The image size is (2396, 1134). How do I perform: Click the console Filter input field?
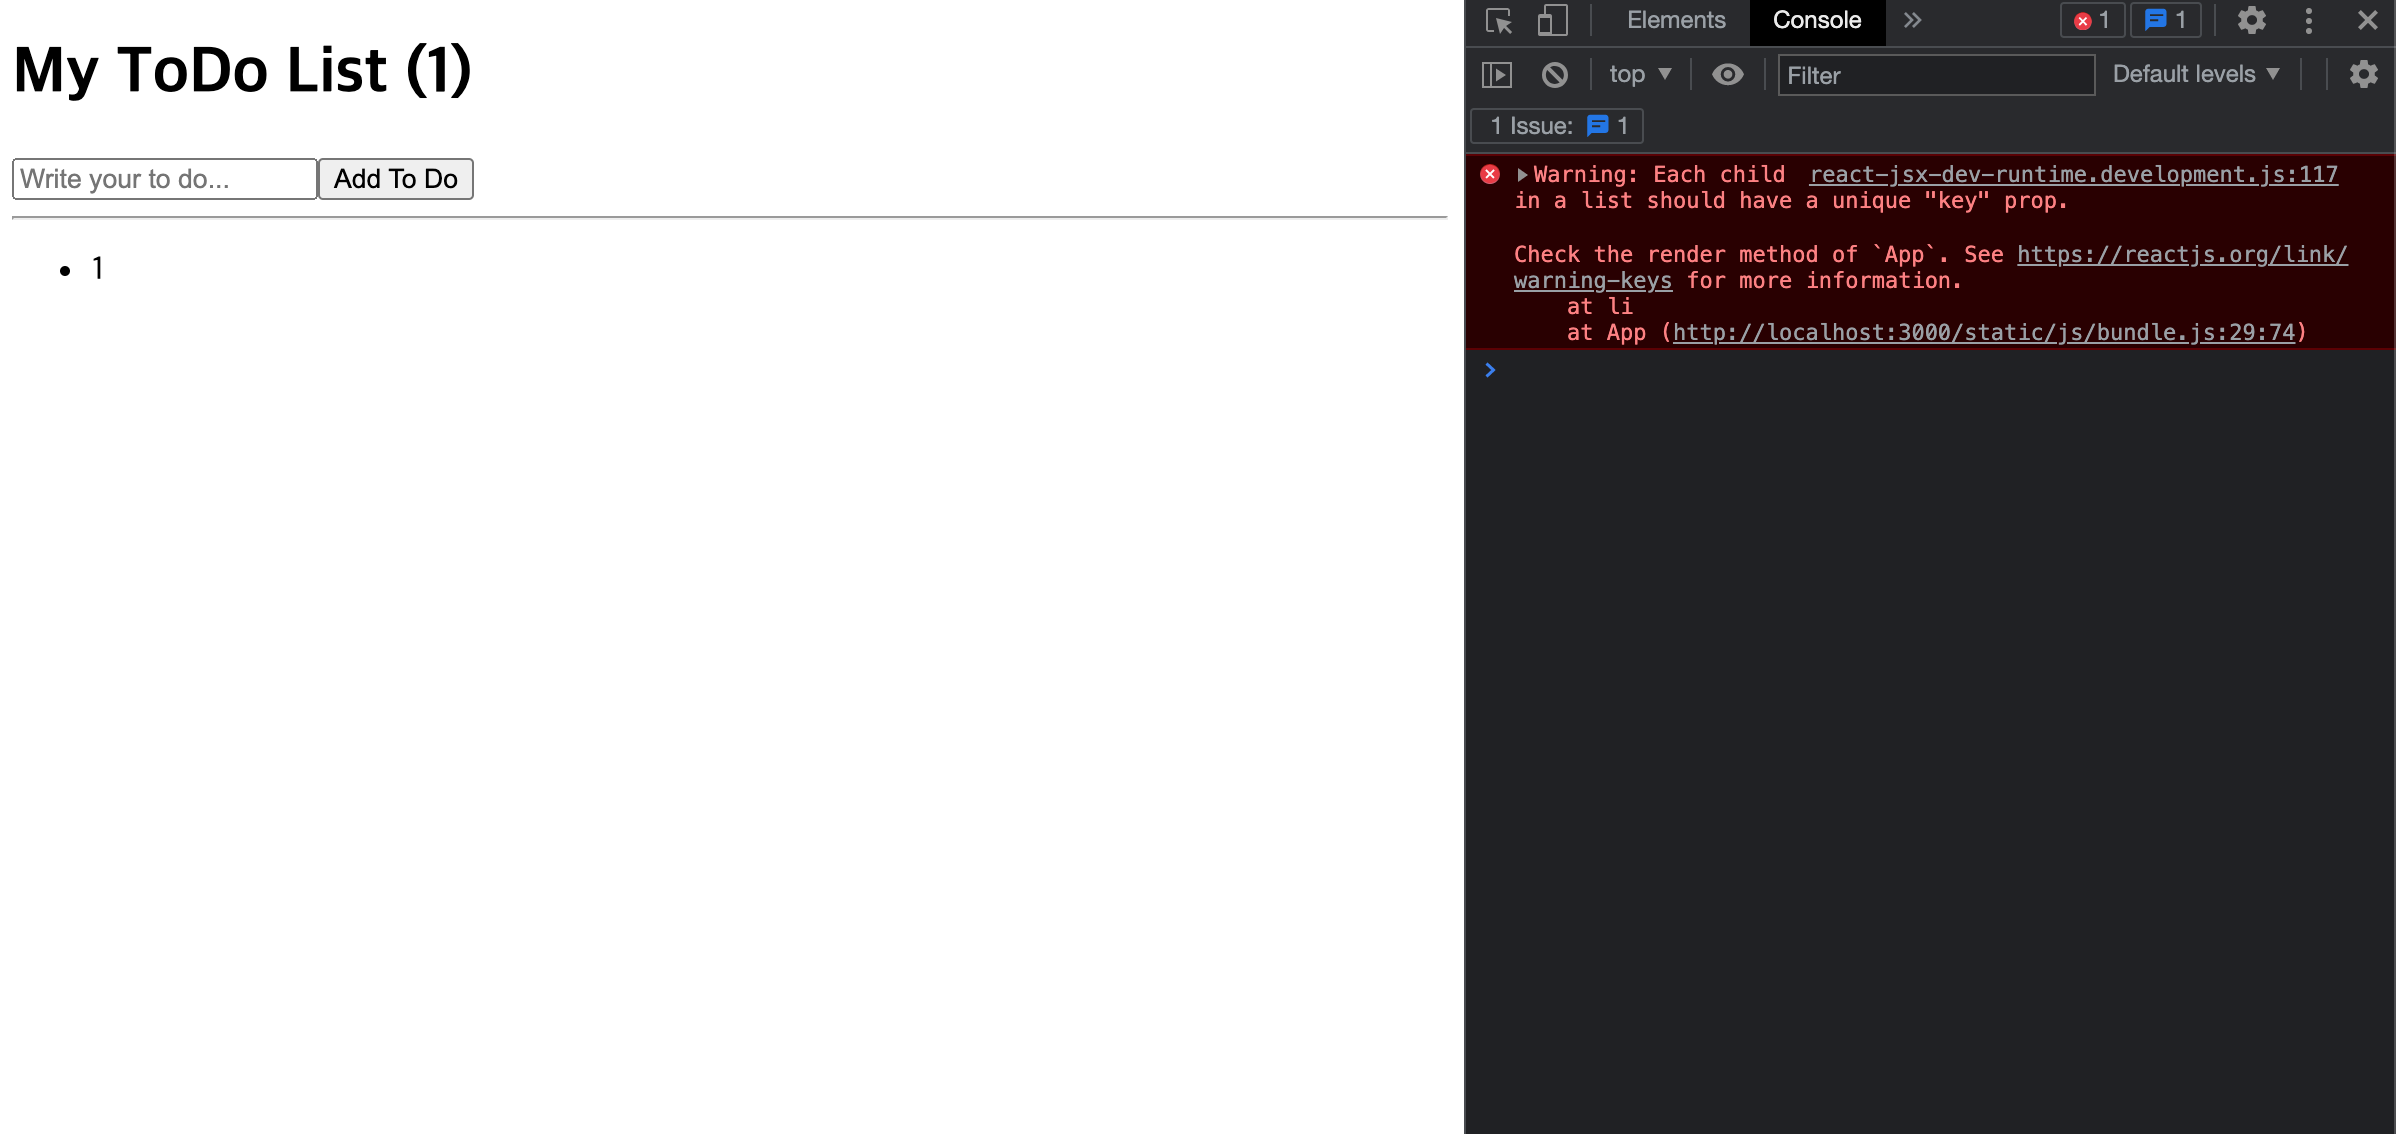[x=1935, y=76]
